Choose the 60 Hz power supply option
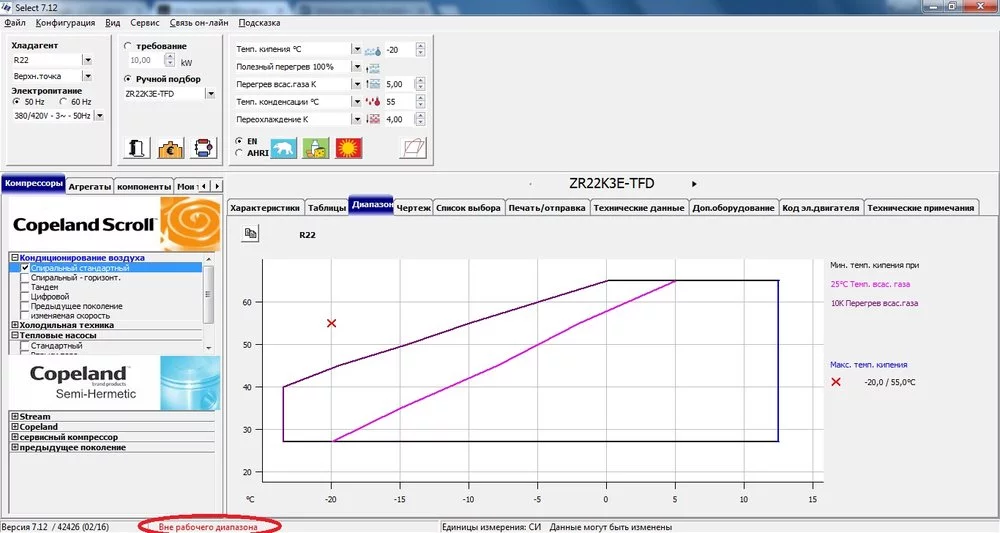1000x533 pixels. [x=62, y=102]
